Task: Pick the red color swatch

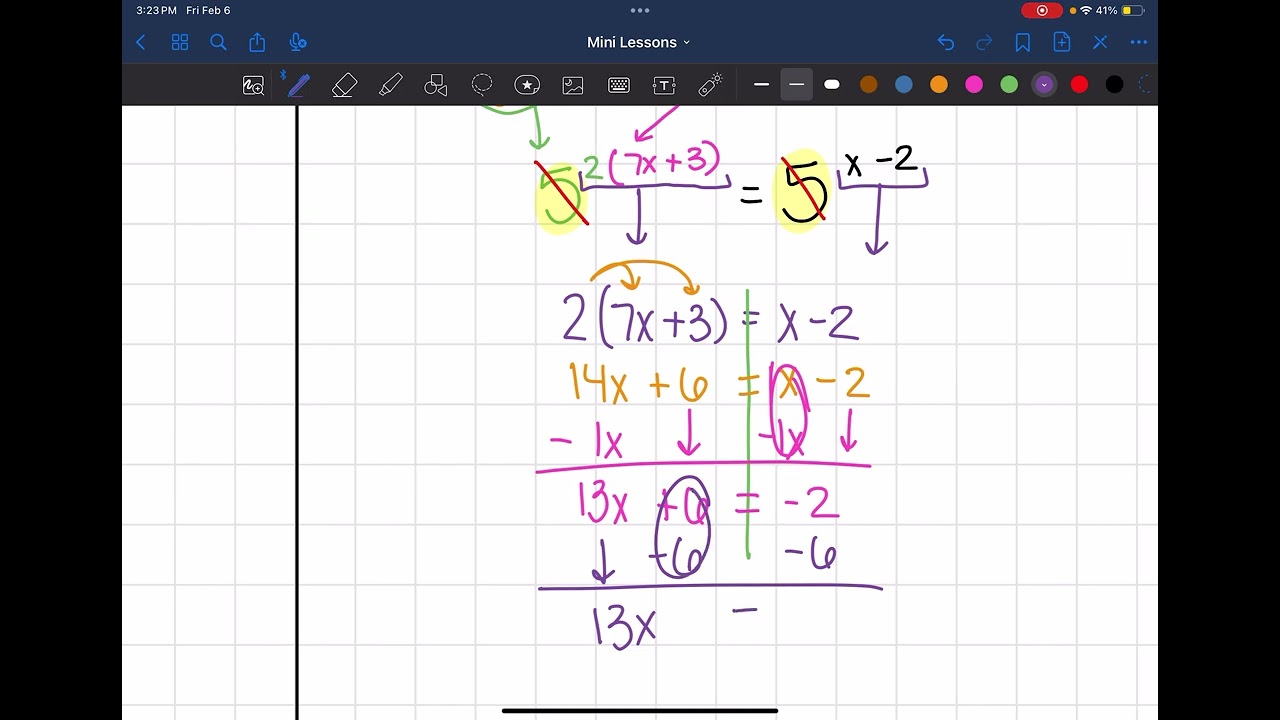Action: [1079, 85]
